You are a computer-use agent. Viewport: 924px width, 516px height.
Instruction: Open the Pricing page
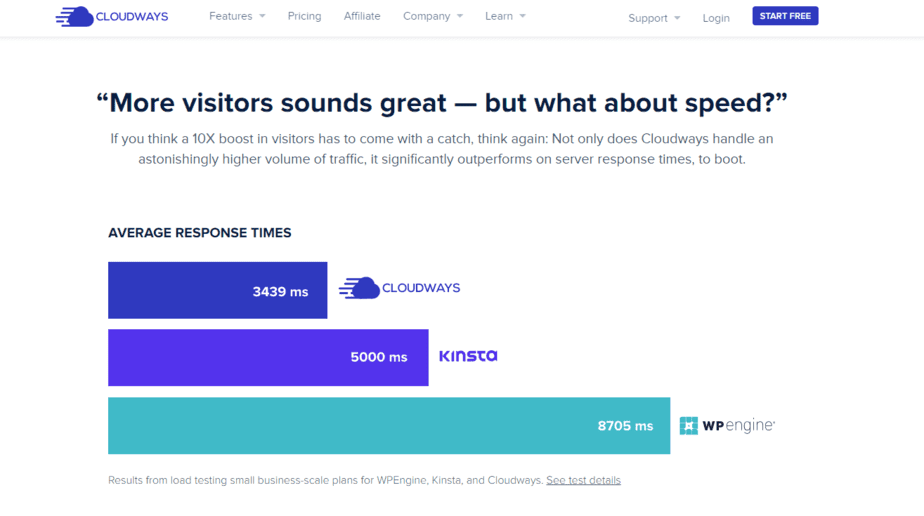pos(304,16)
